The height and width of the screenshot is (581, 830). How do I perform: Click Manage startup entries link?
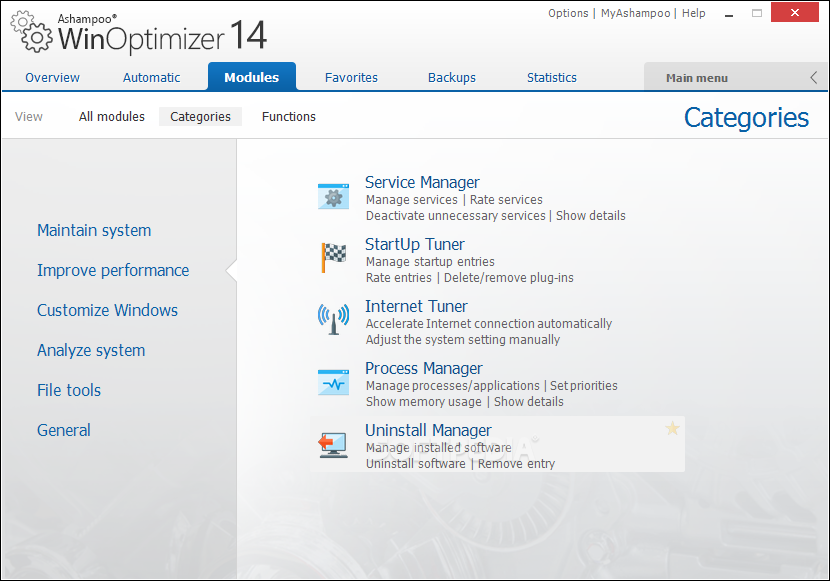click(x=430, y=261)
